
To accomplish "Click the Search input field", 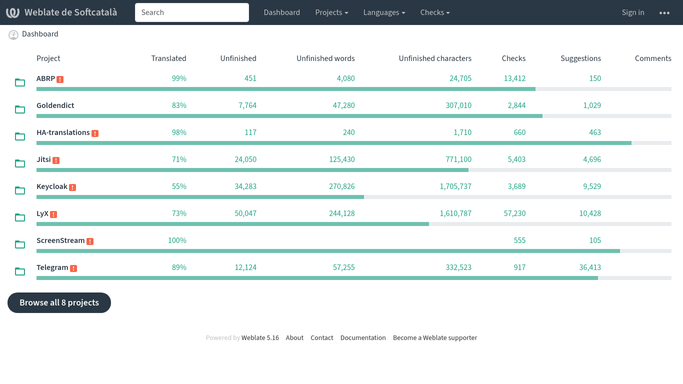I will 192,12.
